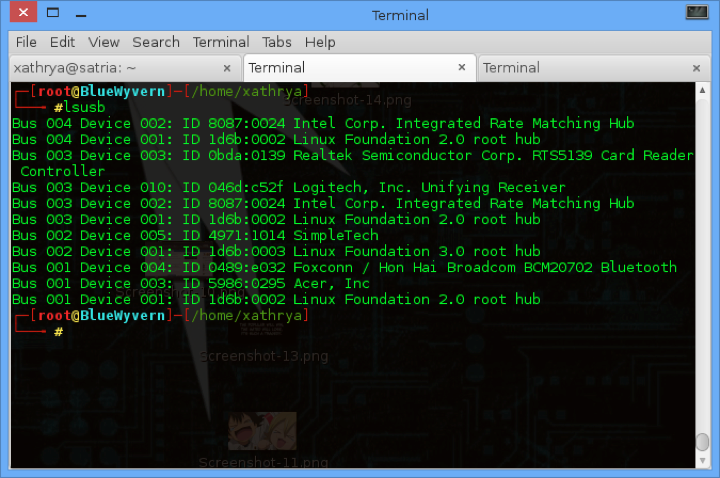Click the scrollbar down arrow

tap(702, 460)
